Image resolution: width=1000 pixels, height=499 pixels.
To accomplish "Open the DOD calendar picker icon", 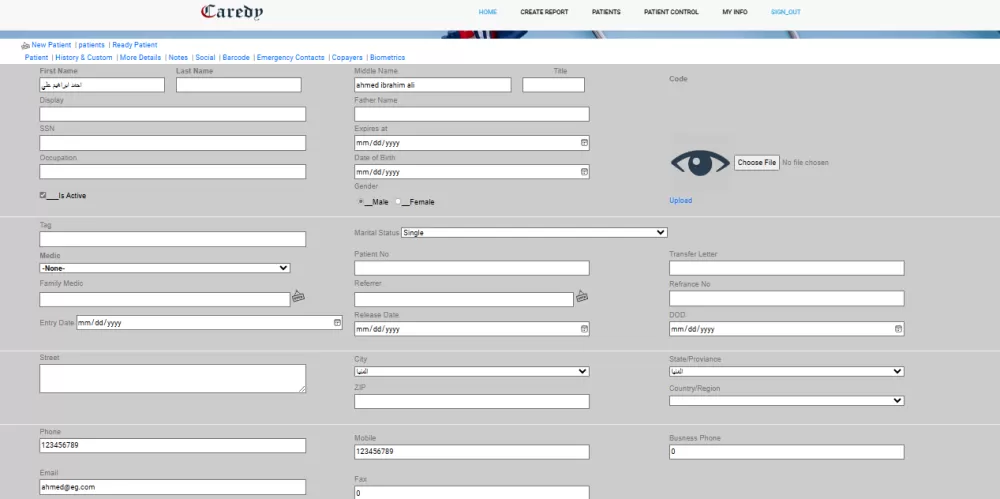I will click(898, 329).
